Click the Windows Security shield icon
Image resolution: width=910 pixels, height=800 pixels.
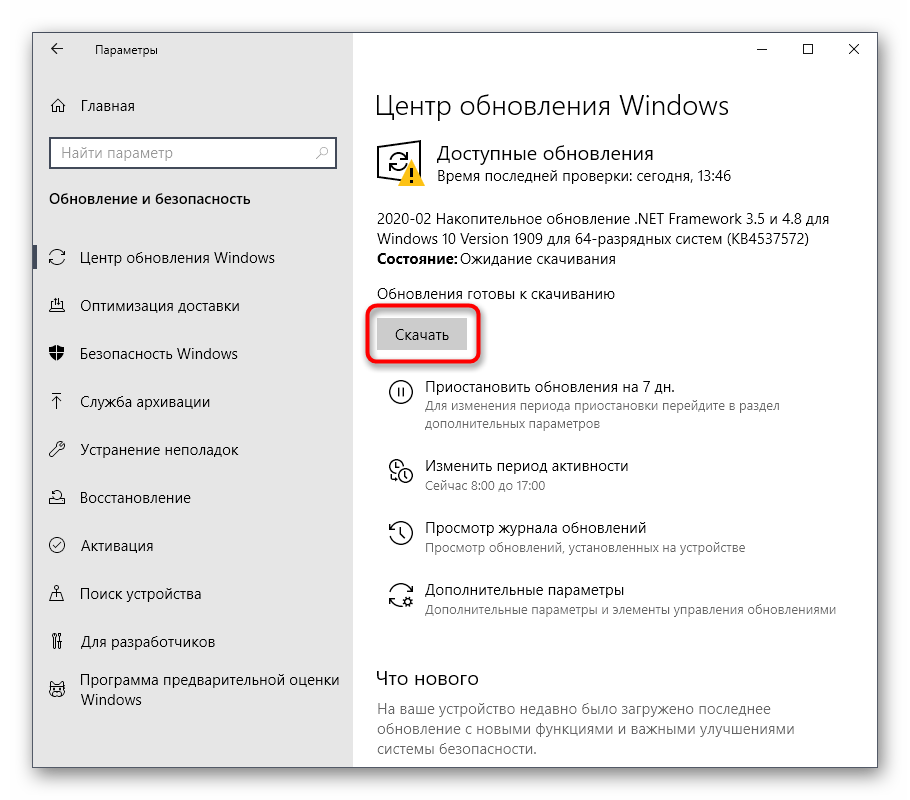58,354
